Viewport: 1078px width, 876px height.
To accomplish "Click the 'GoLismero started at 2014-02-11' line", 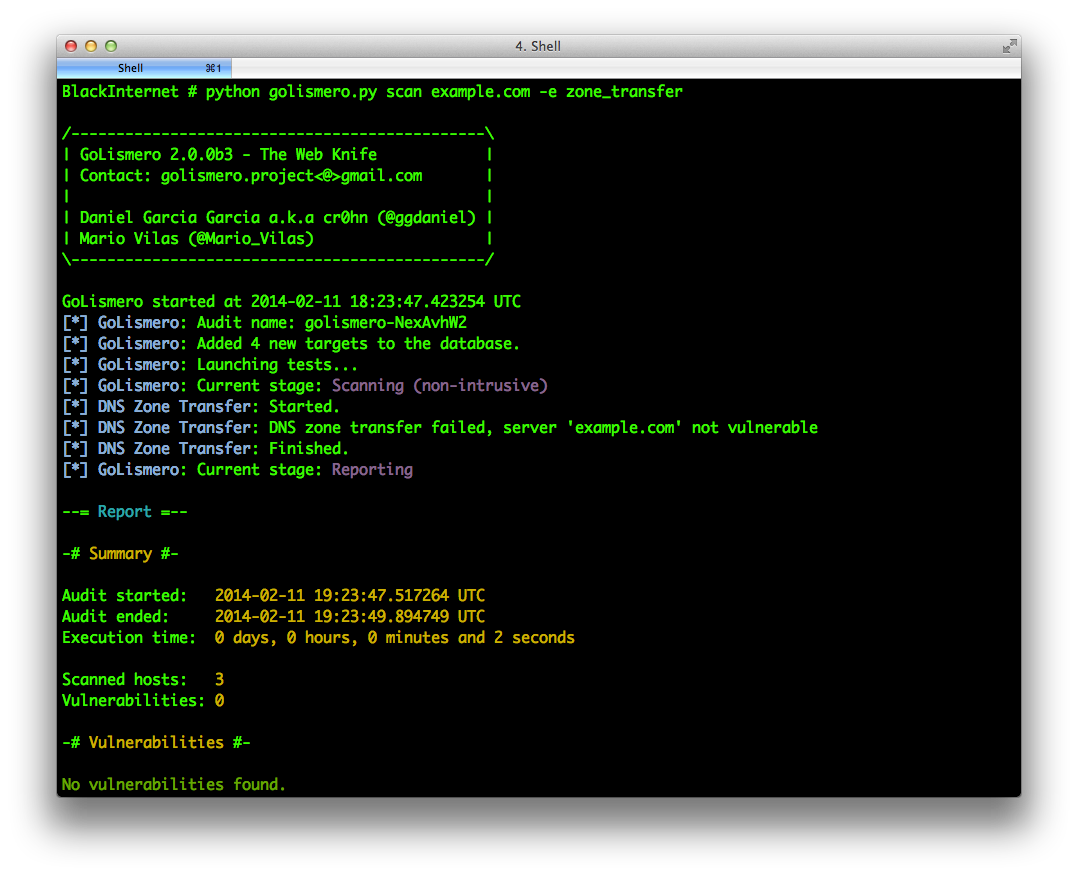I will point(292,302).
